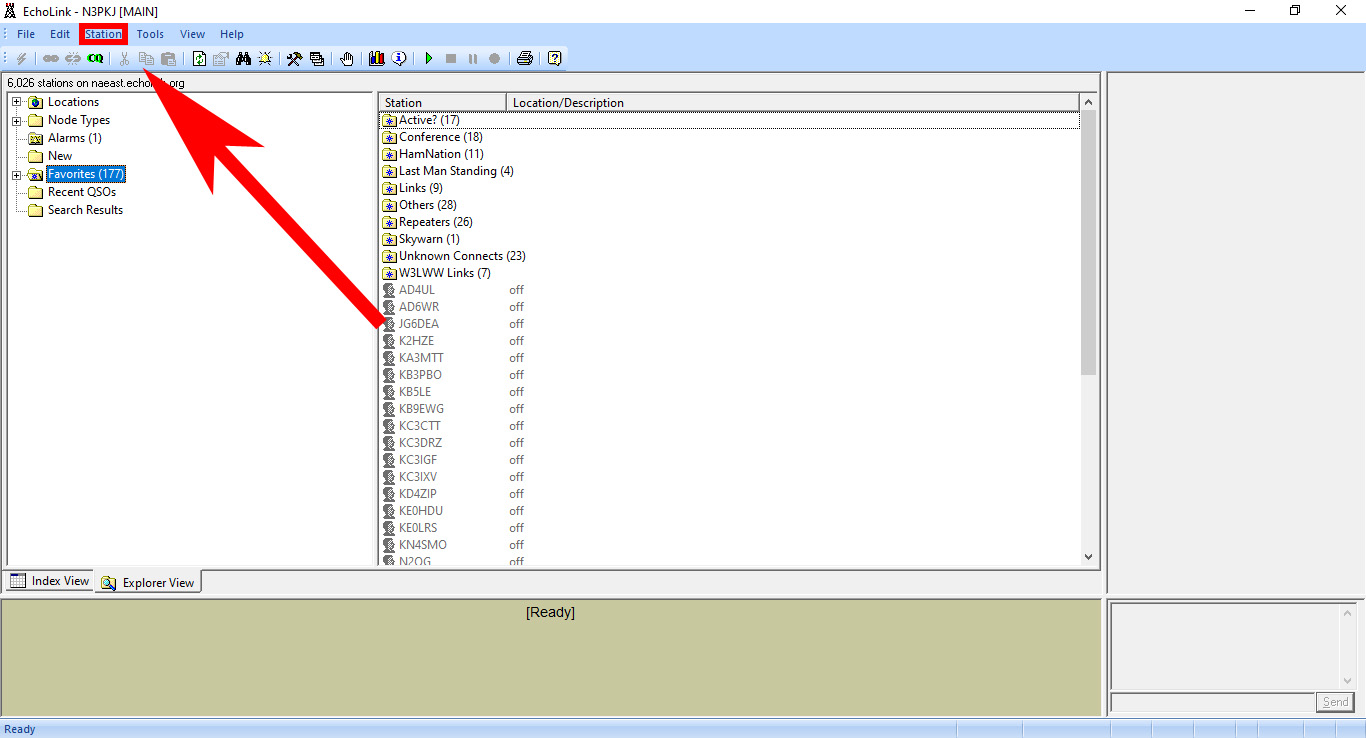
Task: Open the Help menu
Action: pos(232,34)
